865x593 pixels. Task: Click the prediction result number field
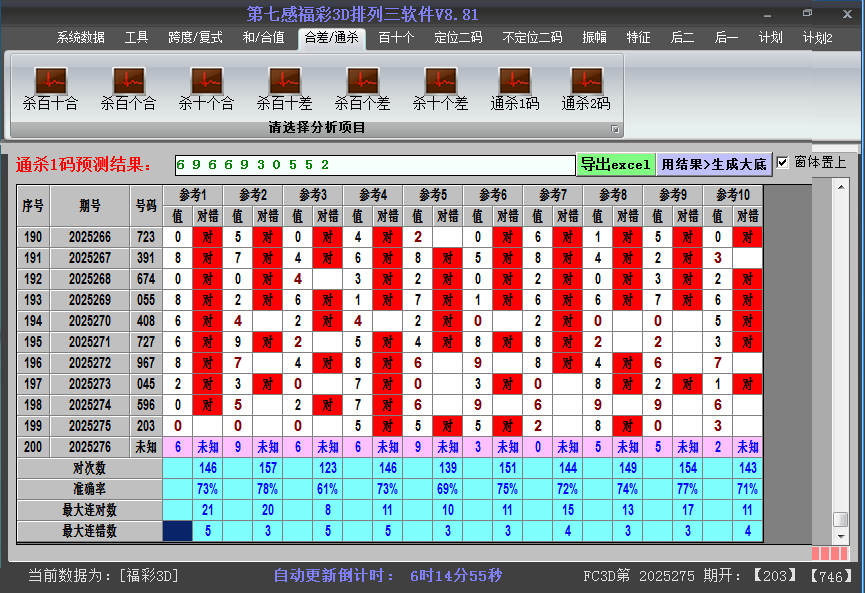tap(374, 165)
